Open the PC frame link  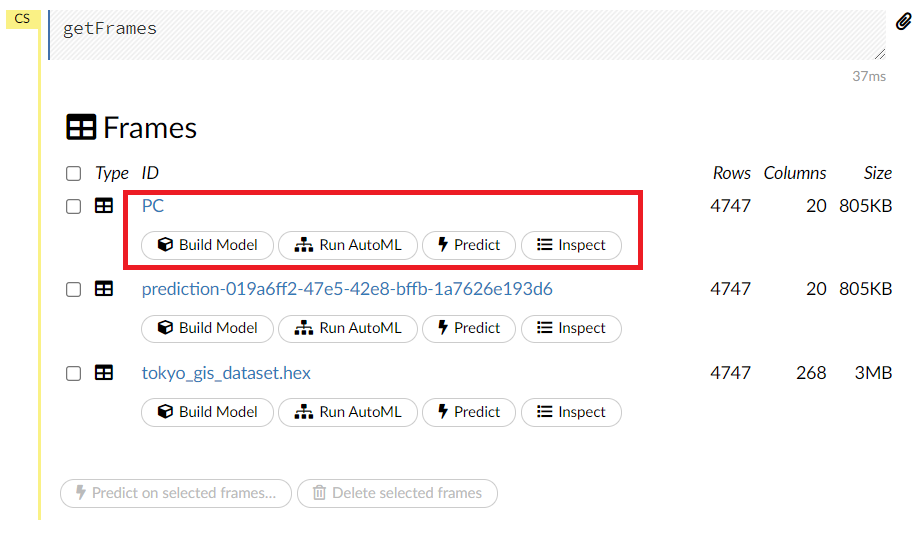tap(153, 206)
